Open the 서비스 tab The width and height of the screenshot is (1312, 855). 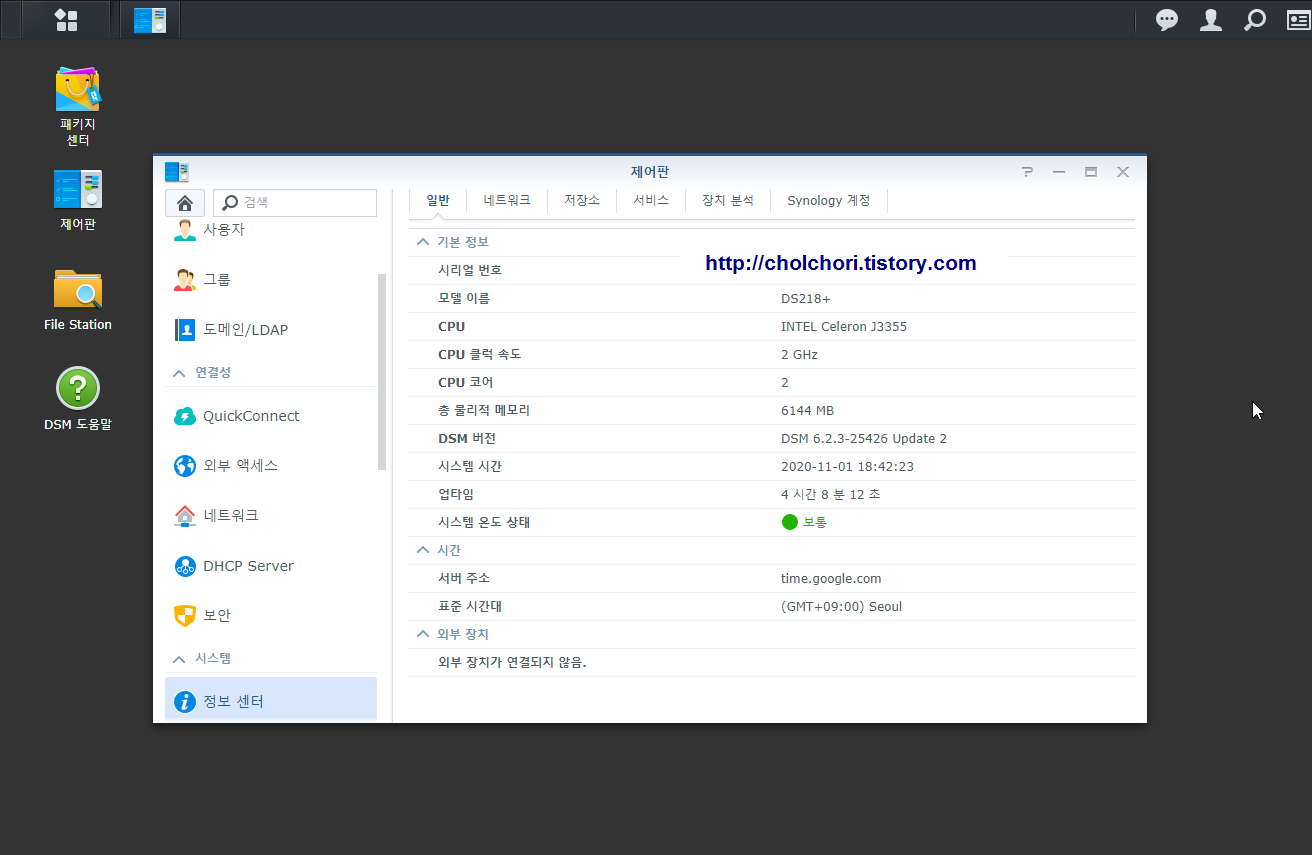point(651,201)
